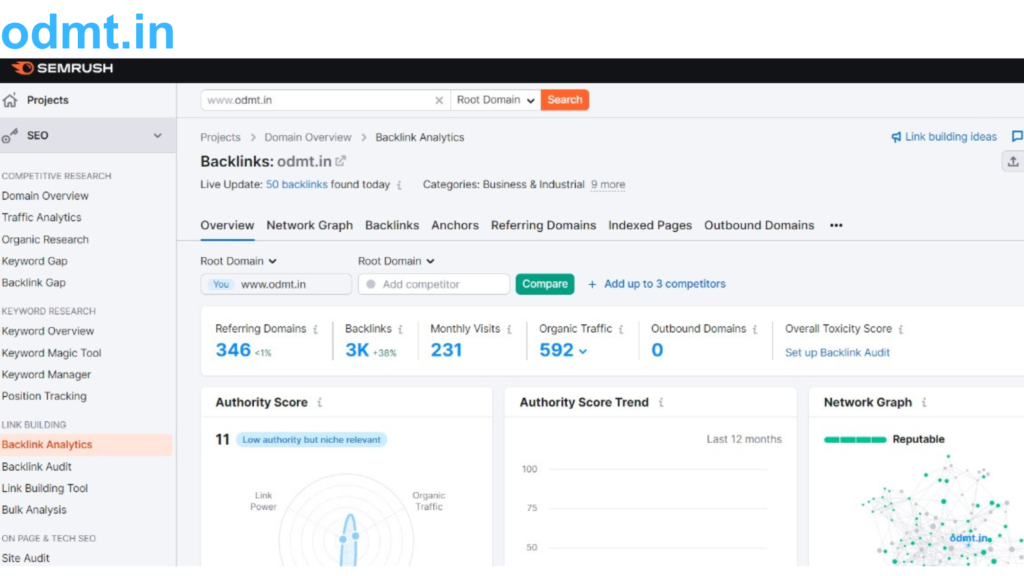1024x576 pixels.
Task: Open the 50 backlinks link
Action: click(x=296, y=185)
